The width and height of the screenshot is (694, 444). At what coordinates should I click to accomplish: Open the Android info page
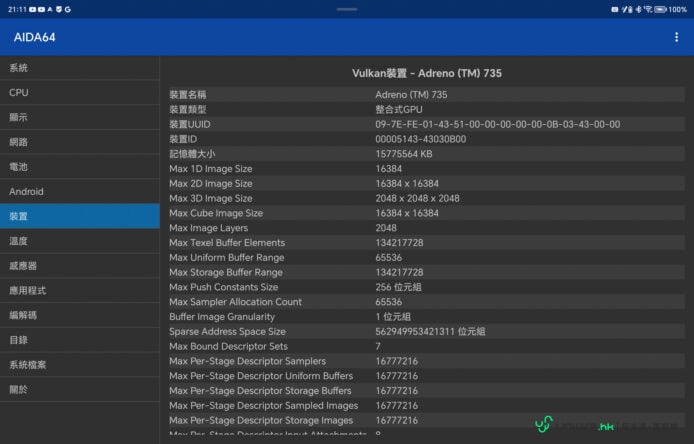[79, 191]
